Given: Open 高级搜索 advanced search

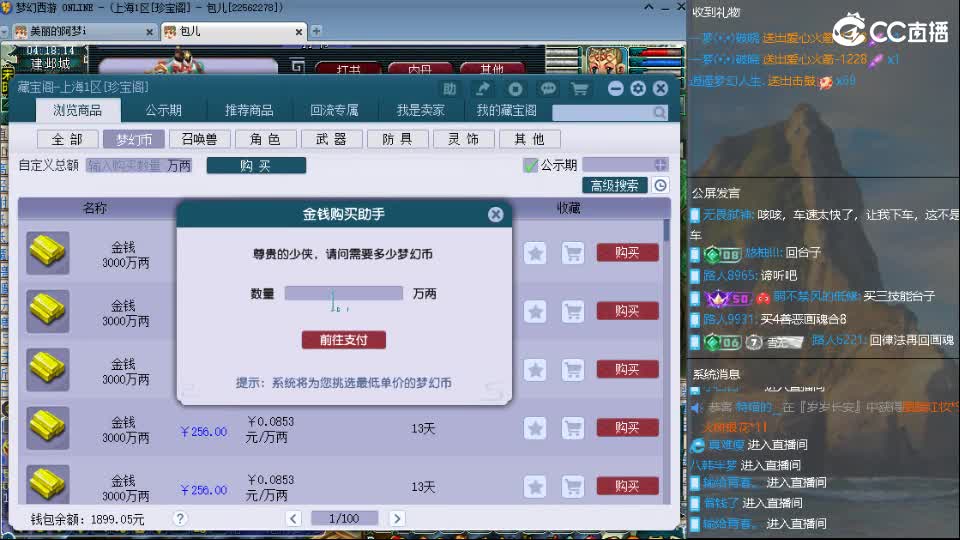Looking at the screenshot, I should (615, 186).
